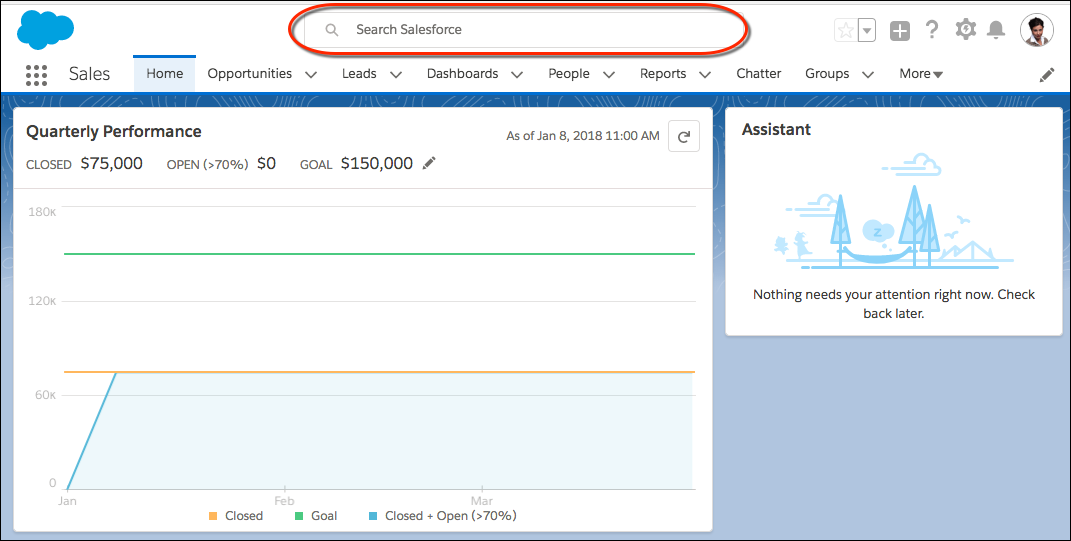1071x541 pixels.
Task: Click the Mar label on the chart axis
Action: coord(482,501)
